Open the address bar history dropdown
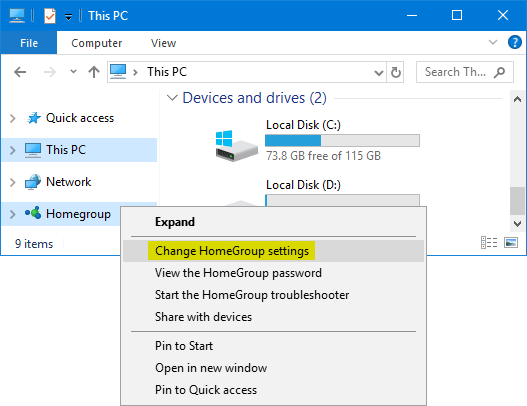Image resolution: width=527 pixels, height=406 pixels. [x=379, y=72]
